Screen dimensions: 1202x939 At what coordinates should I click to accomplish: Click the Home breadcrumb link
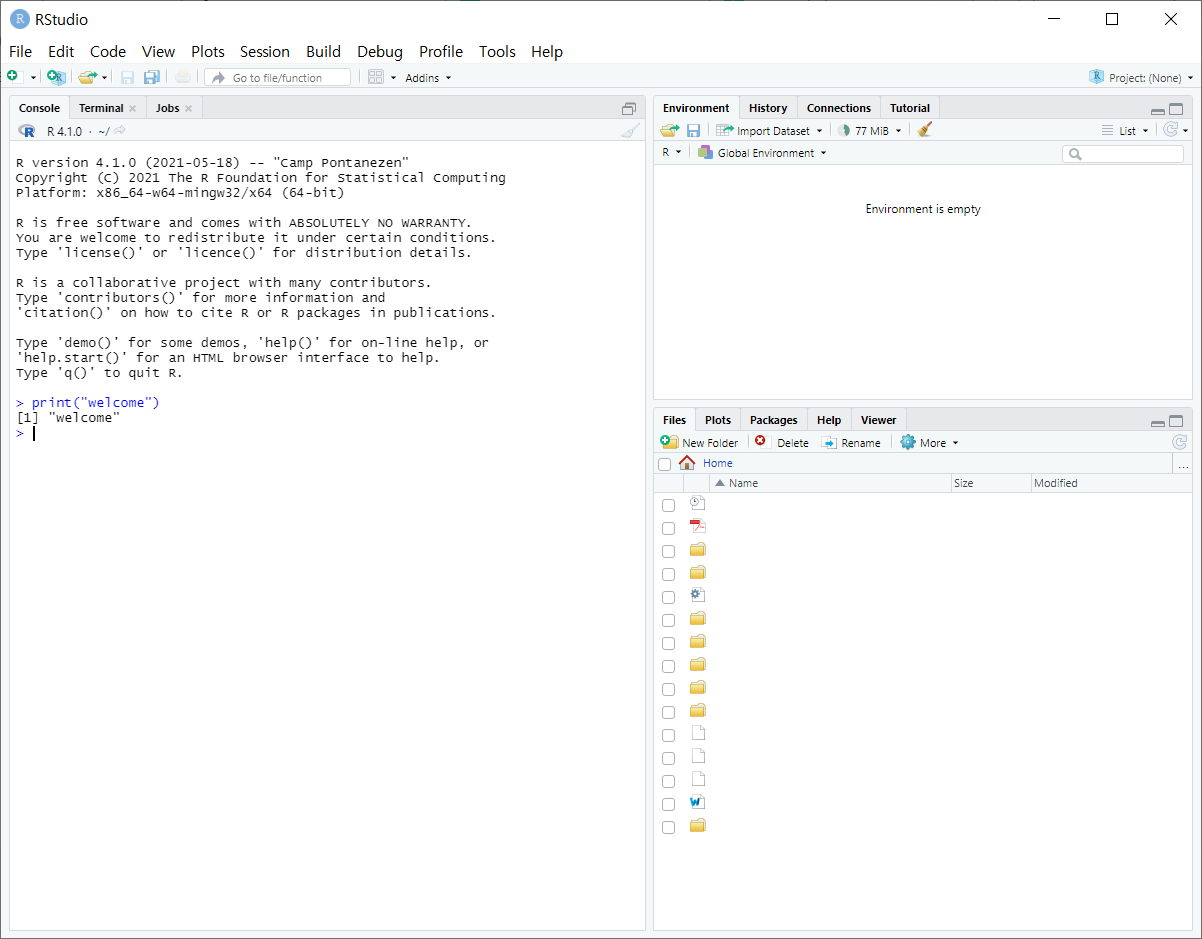point(717,463)
